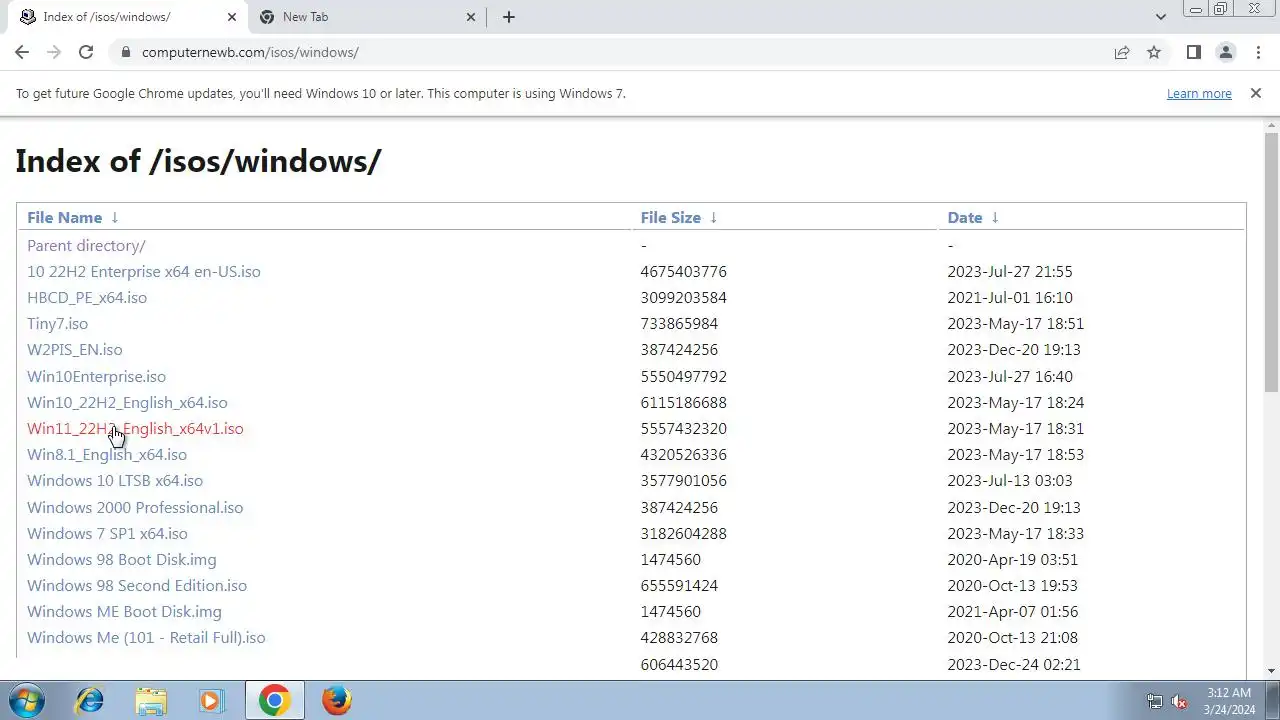Download Windows 2000 Professional.iso
This screenshot has width=1280, height=720.
coord(135,507)
